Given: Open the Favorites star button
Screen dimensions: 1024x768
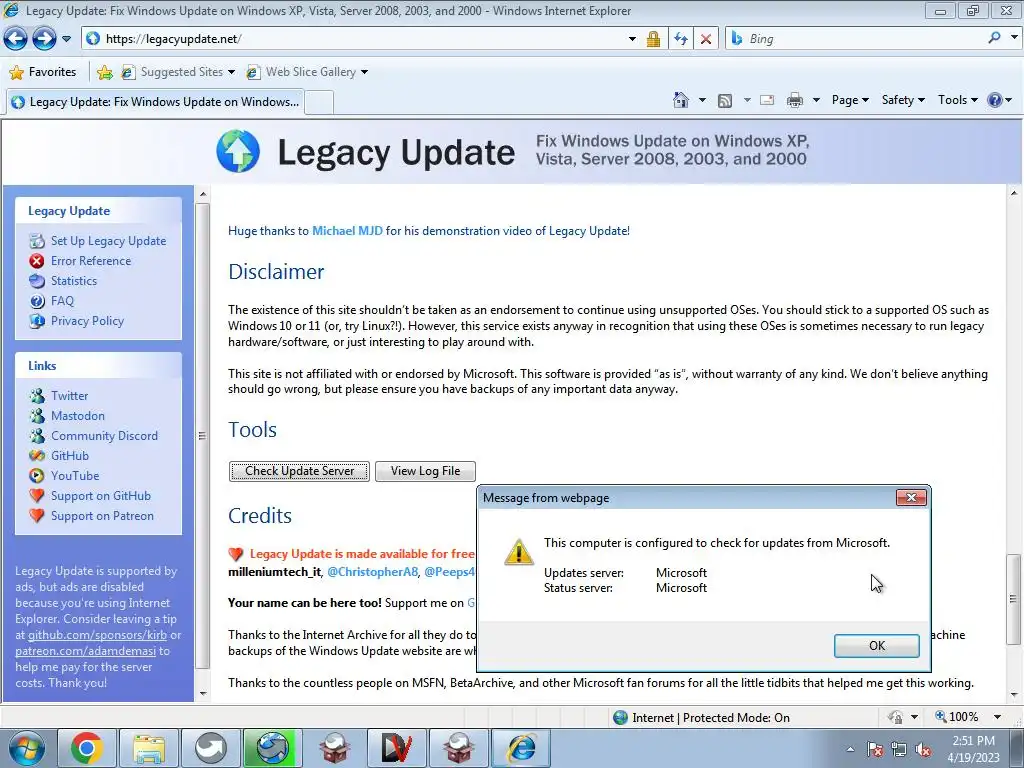Looking at the screenshot, I should pos(44,72).
